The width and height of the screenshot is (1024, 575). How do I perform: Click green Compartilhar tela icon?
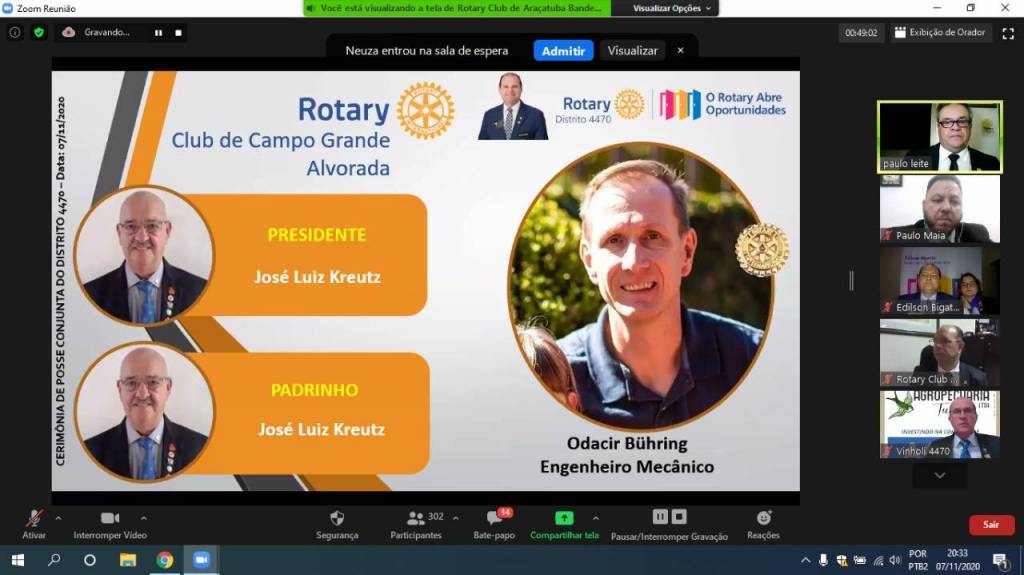pos(564,518)
